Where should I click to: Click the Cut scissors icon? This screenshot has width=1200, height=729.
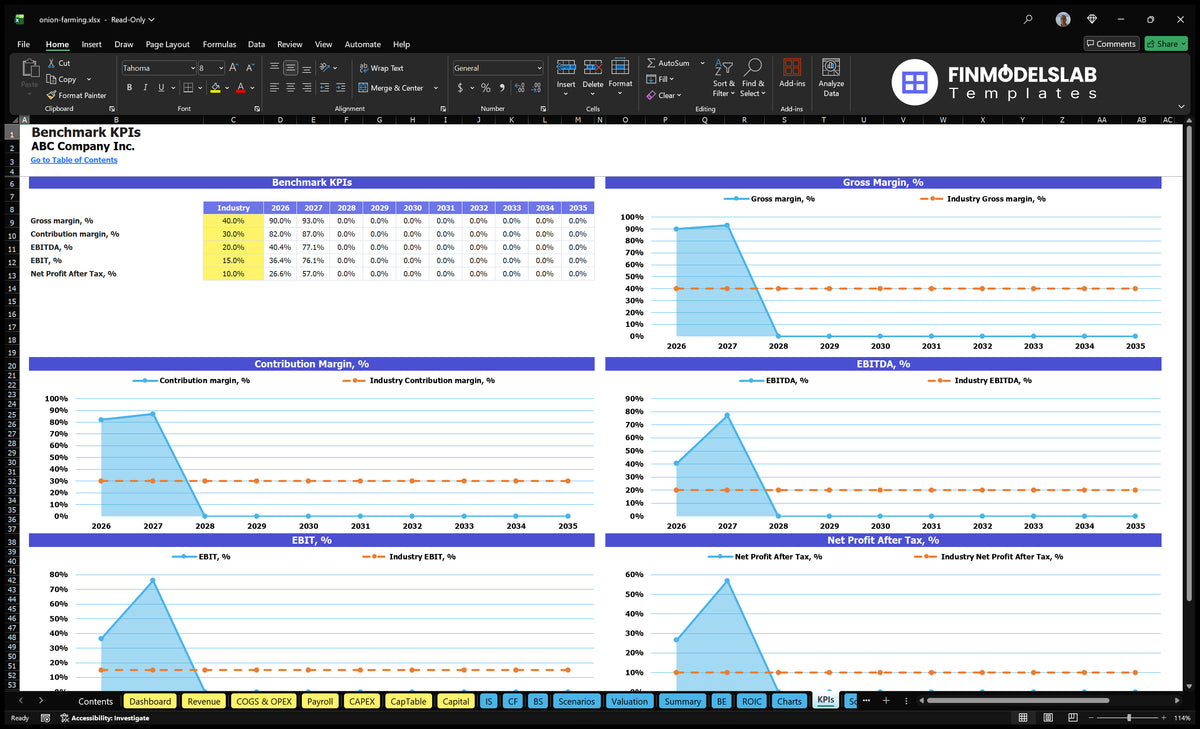(51, 63)
